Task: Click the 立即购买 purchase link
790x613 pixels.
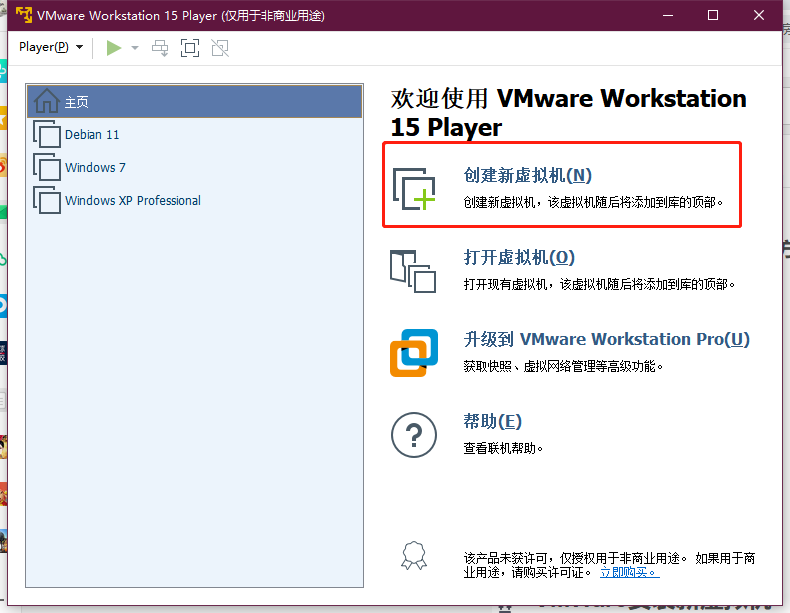Action: point(629,573)
